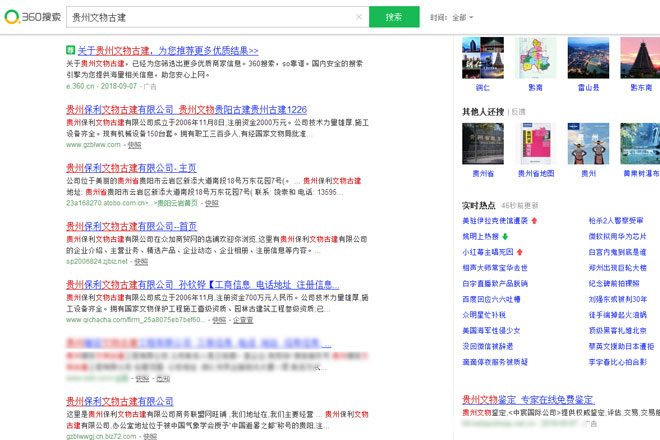
Task: Open the 雷山县 night-view thumbnail
Action: pos(588,58)
